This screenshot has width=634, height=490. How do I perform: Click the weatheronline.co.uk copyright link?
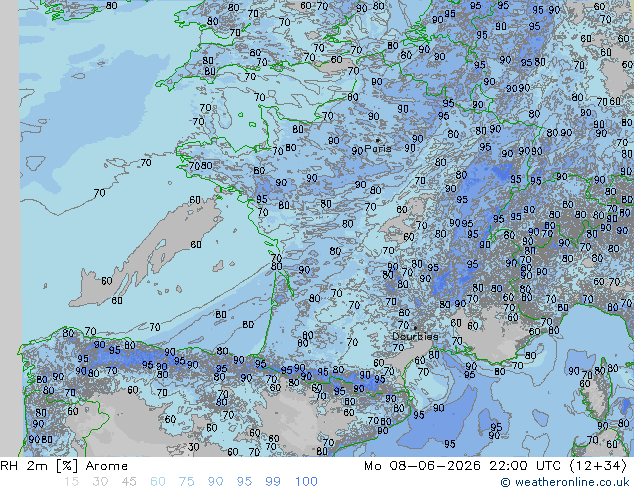pos(565,482)
